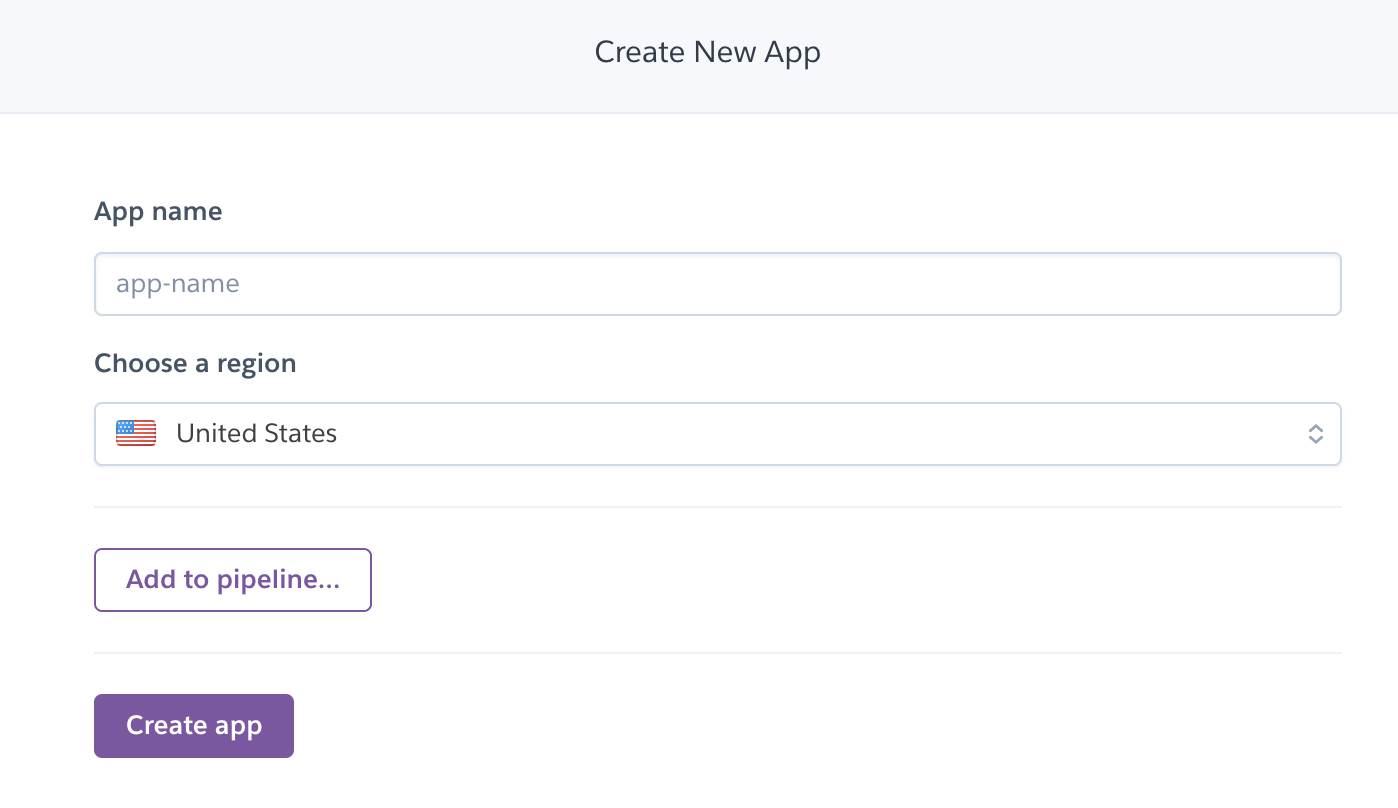Screen dimensions: 1398x808
Task: Click empty space right of United States text
Action: point(800,434)
